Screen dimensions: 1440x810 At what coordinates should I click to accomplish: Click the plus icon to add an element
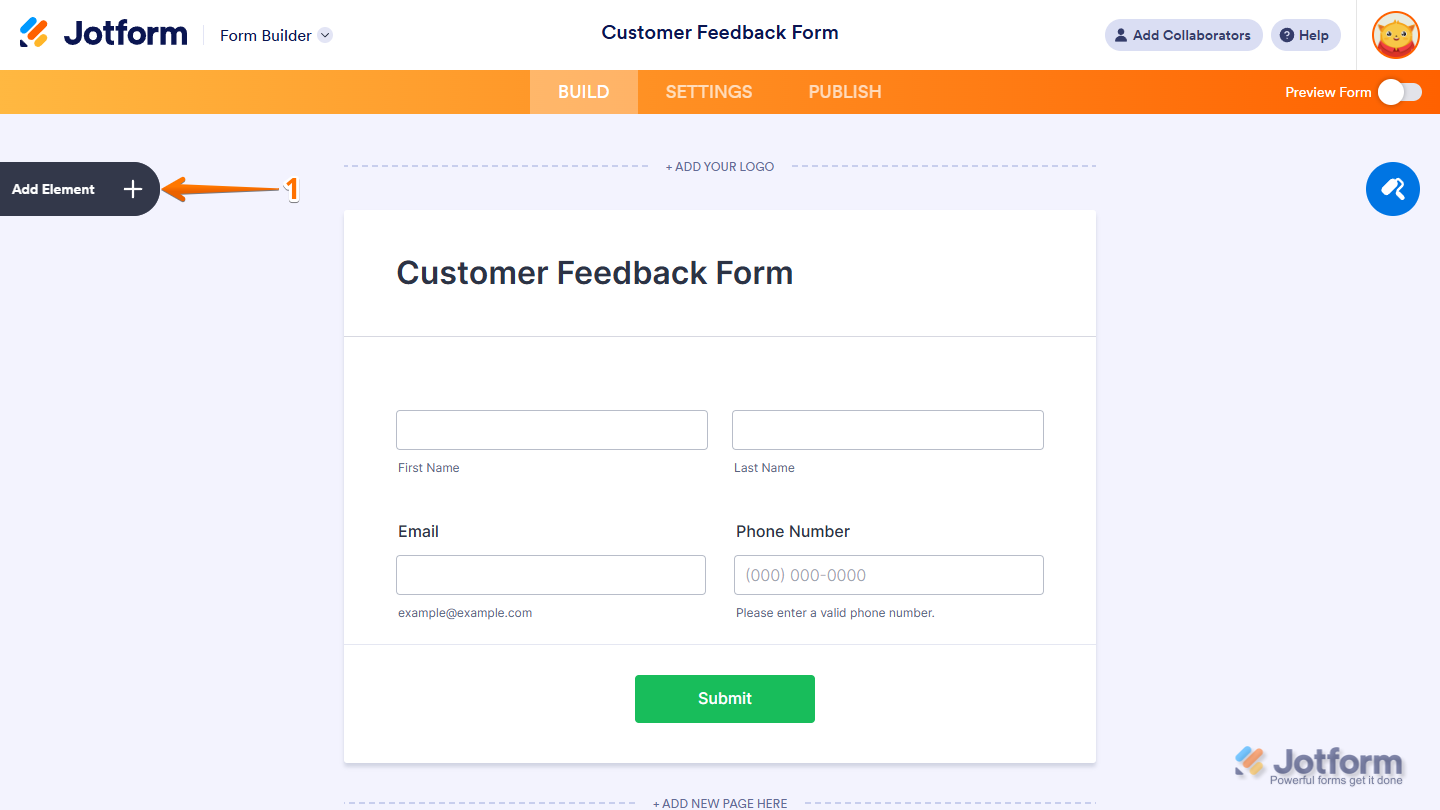pyautogui.click(x=132, y=189)
